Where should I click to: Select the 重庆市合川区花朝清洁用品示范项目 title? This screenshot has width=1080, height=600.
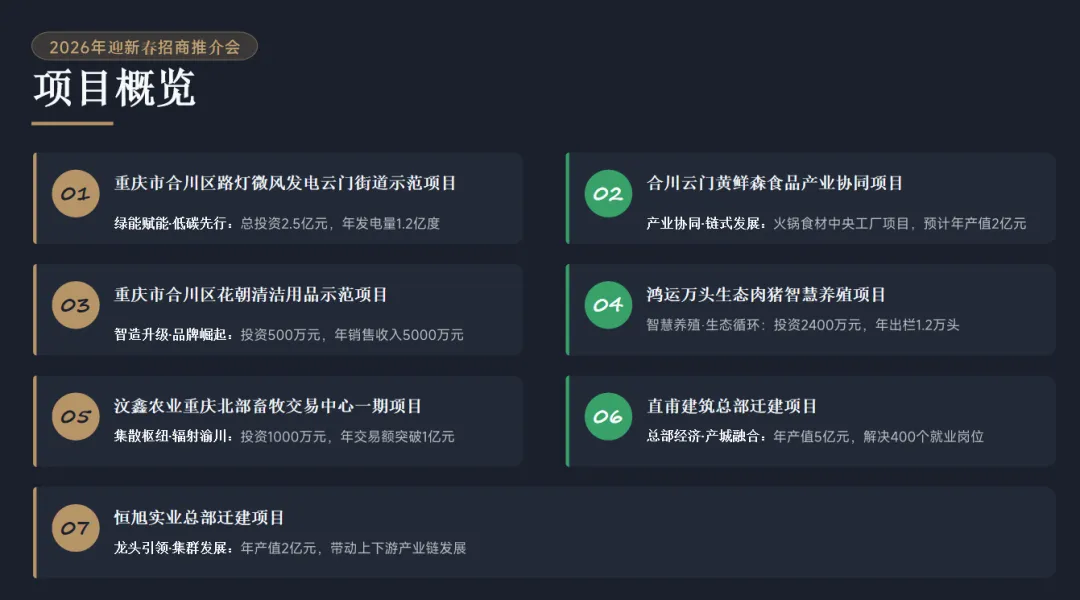pos(251,295)
